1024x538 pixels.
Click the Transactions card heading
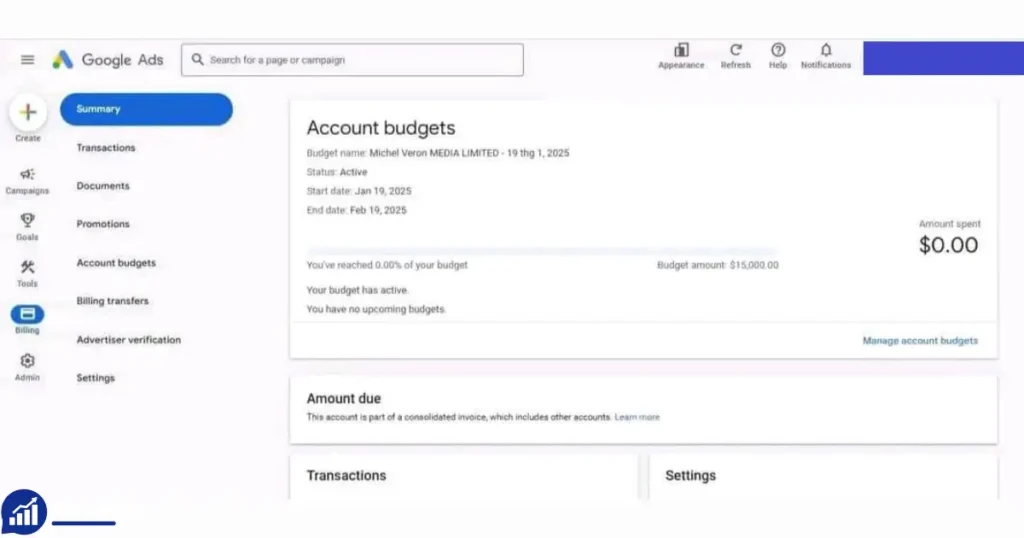click(346, 476)
